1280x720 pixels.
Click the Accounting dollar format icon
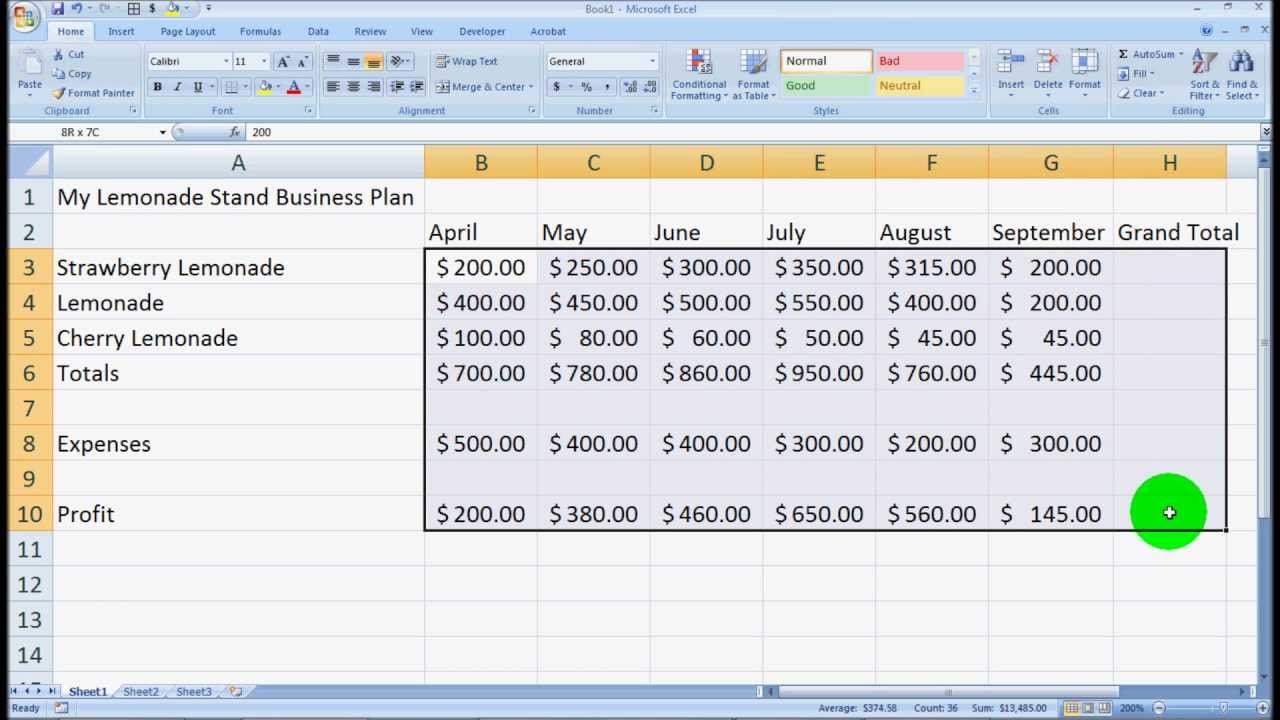[556, 87]
